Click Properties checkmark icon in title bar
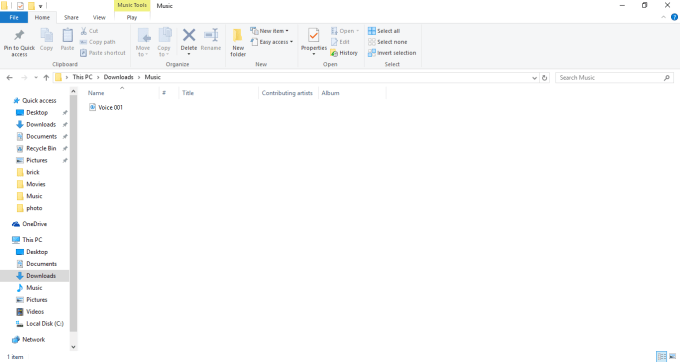 (20, 6)
